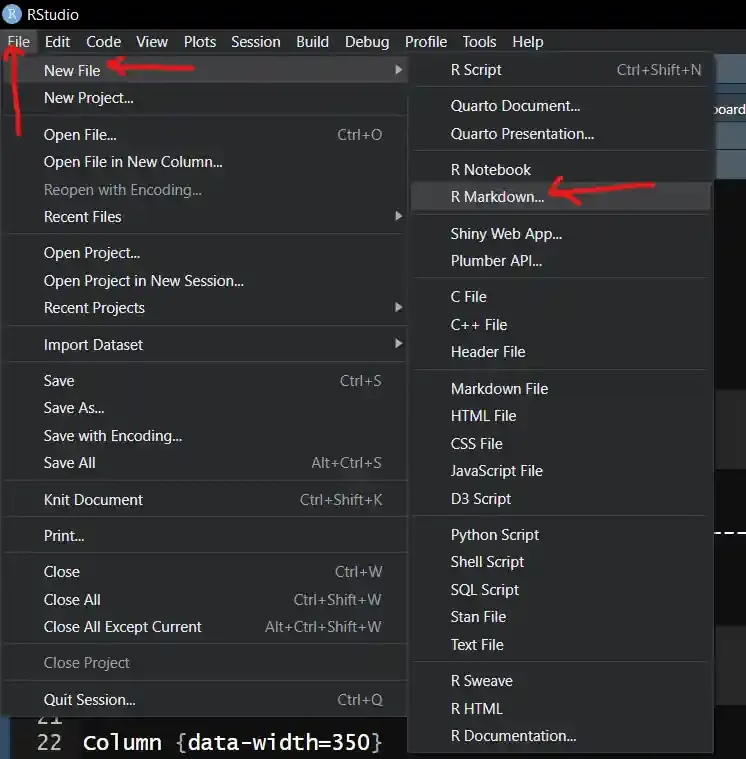Open the File menu
This screenshot has width=746, height=759.
click(18, 42)
